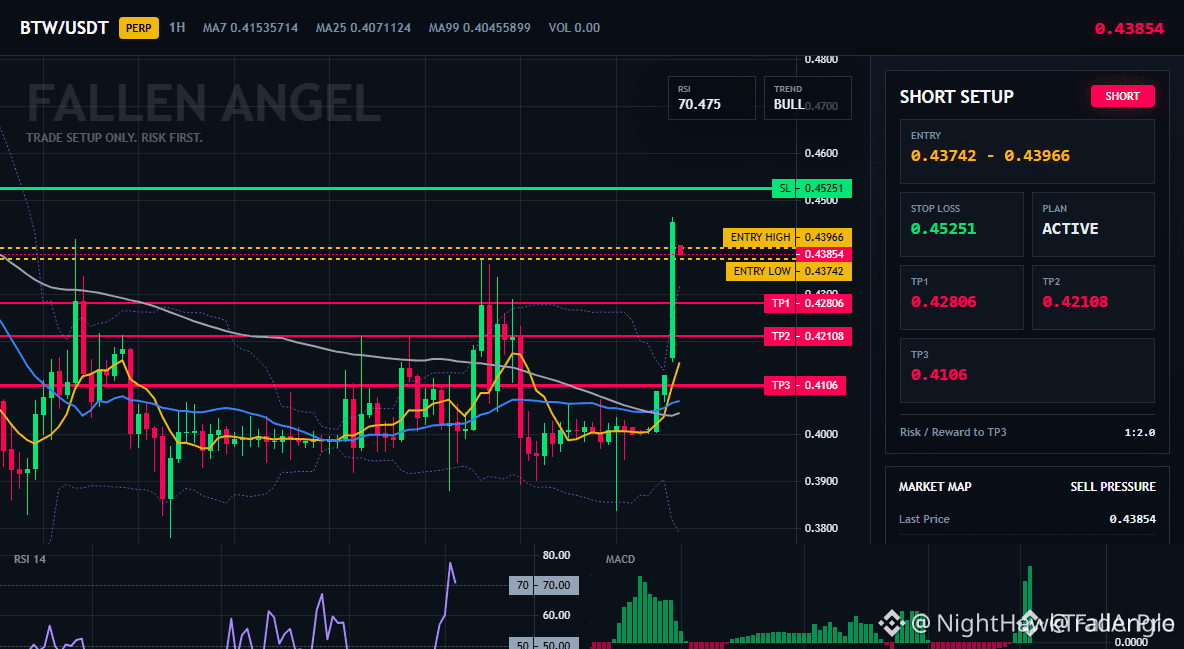The height and width of the screenshot is (649, 1184).
Task: Click the Risk / Reward to TP3 label
Action: pyautogui.click(x=953, y=432)
